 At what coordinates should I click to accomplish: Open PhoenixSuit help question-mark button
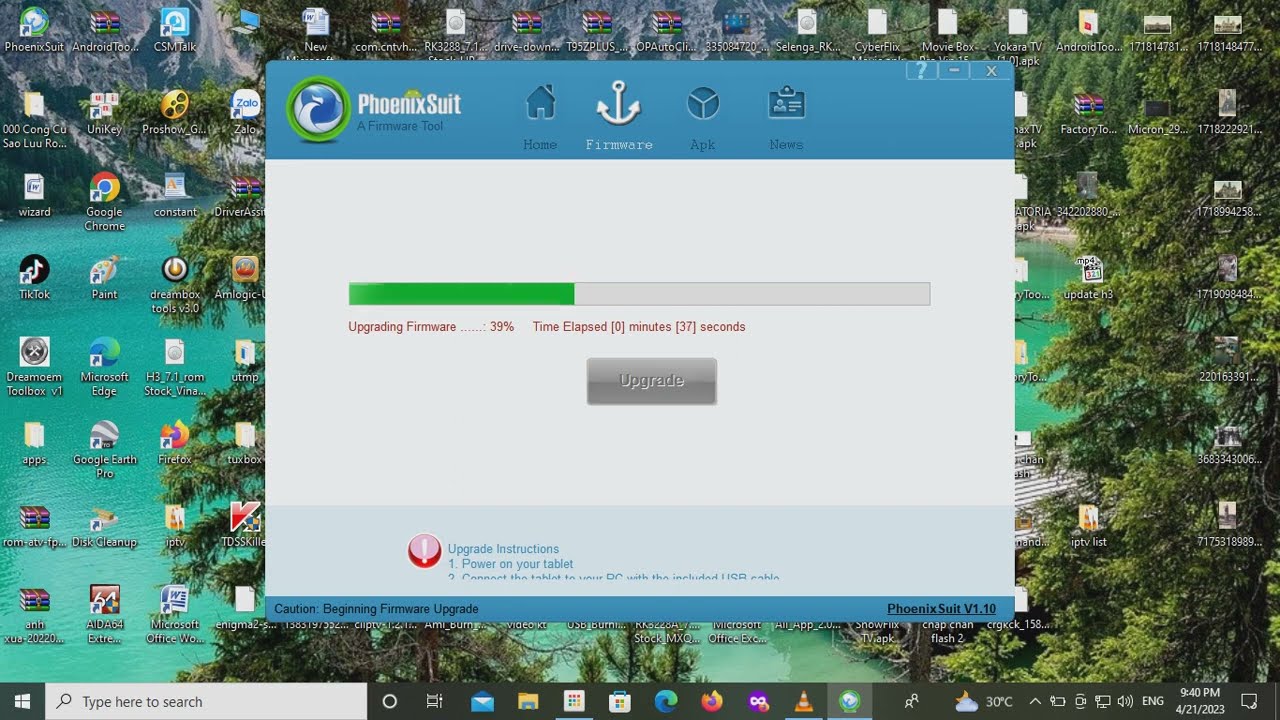(921, 71)
